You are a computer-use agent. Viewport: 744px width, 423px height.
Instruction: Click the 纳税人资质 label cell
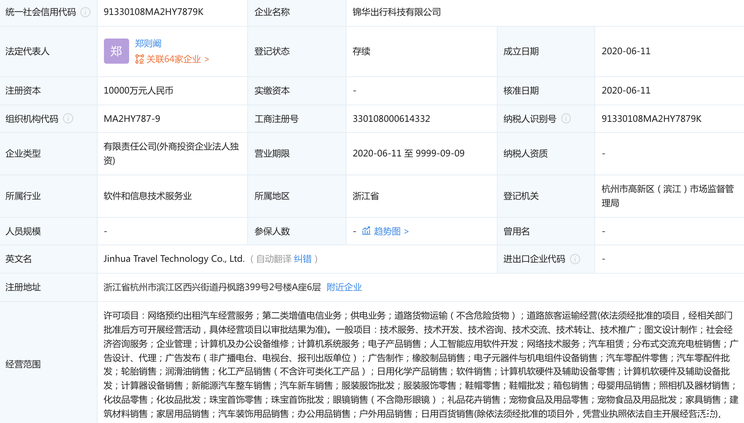[x=546, y=153]
